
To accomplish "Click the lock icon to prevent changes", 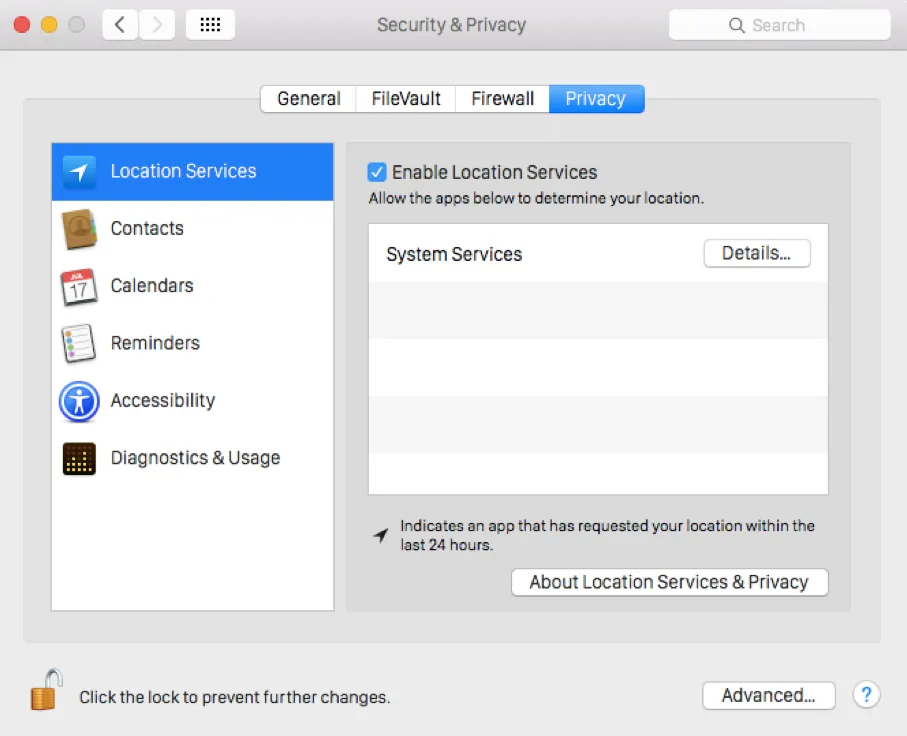I will pos(45,690).
